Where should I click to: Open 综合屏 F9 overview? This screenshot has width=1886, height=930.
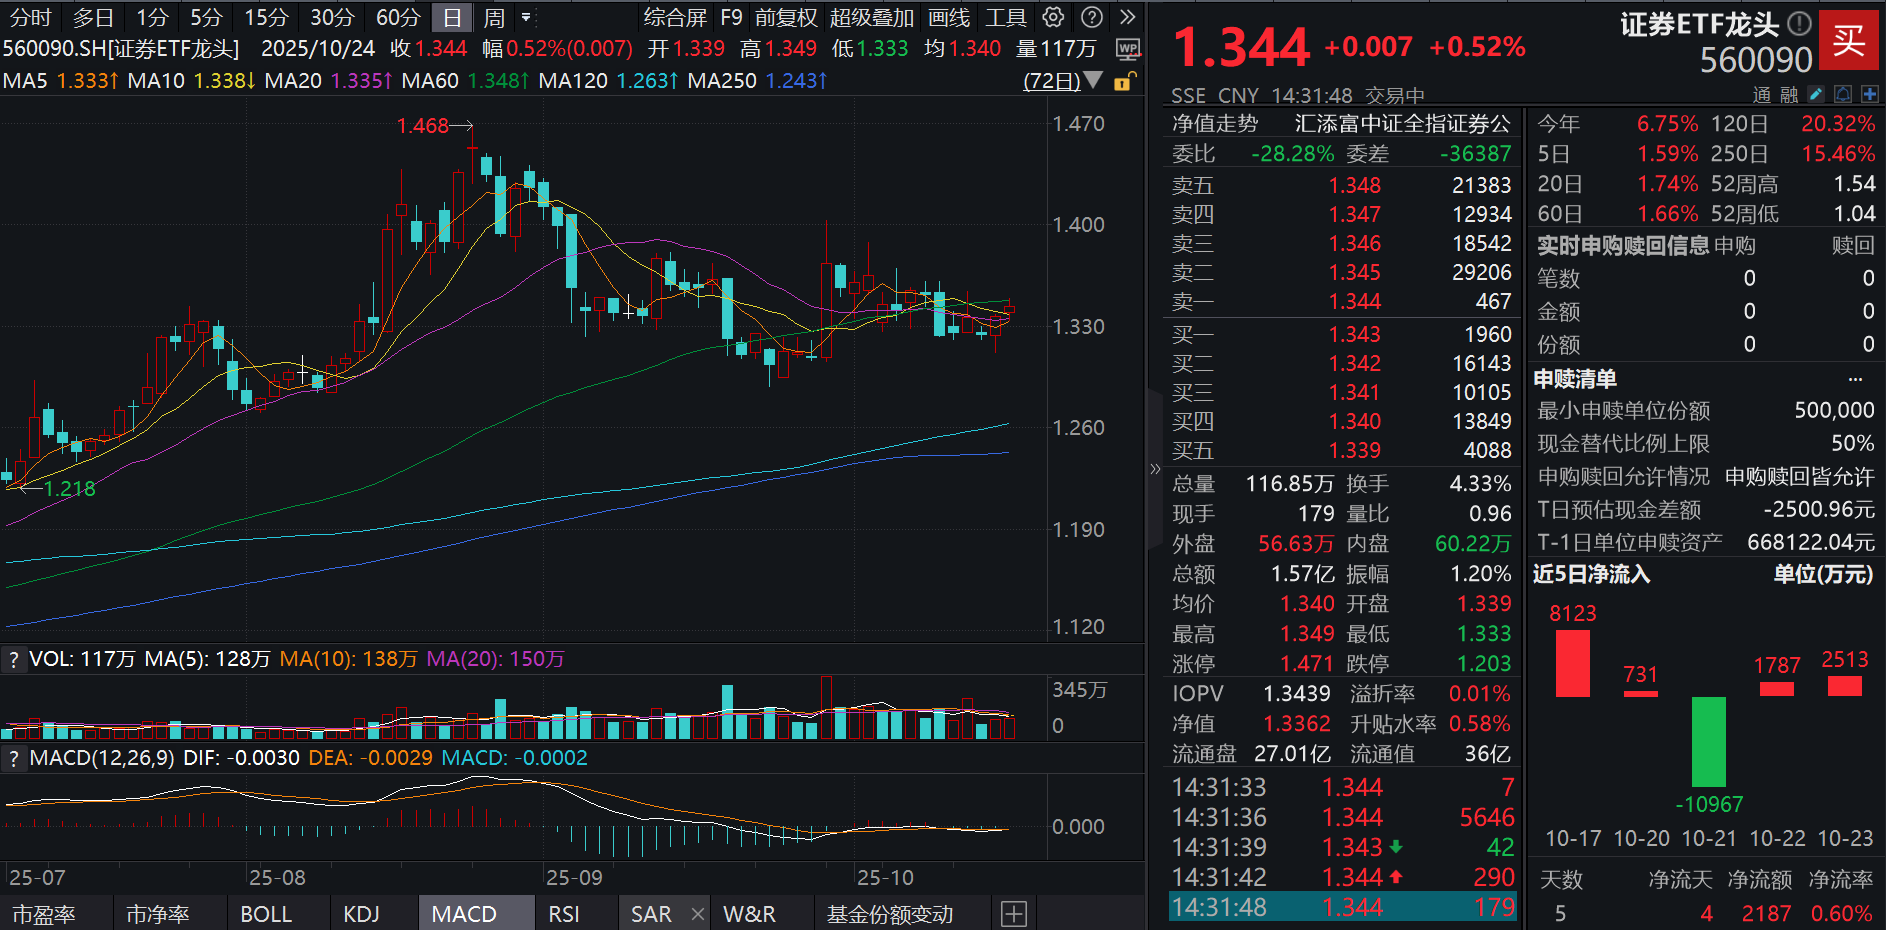(676, 17)
